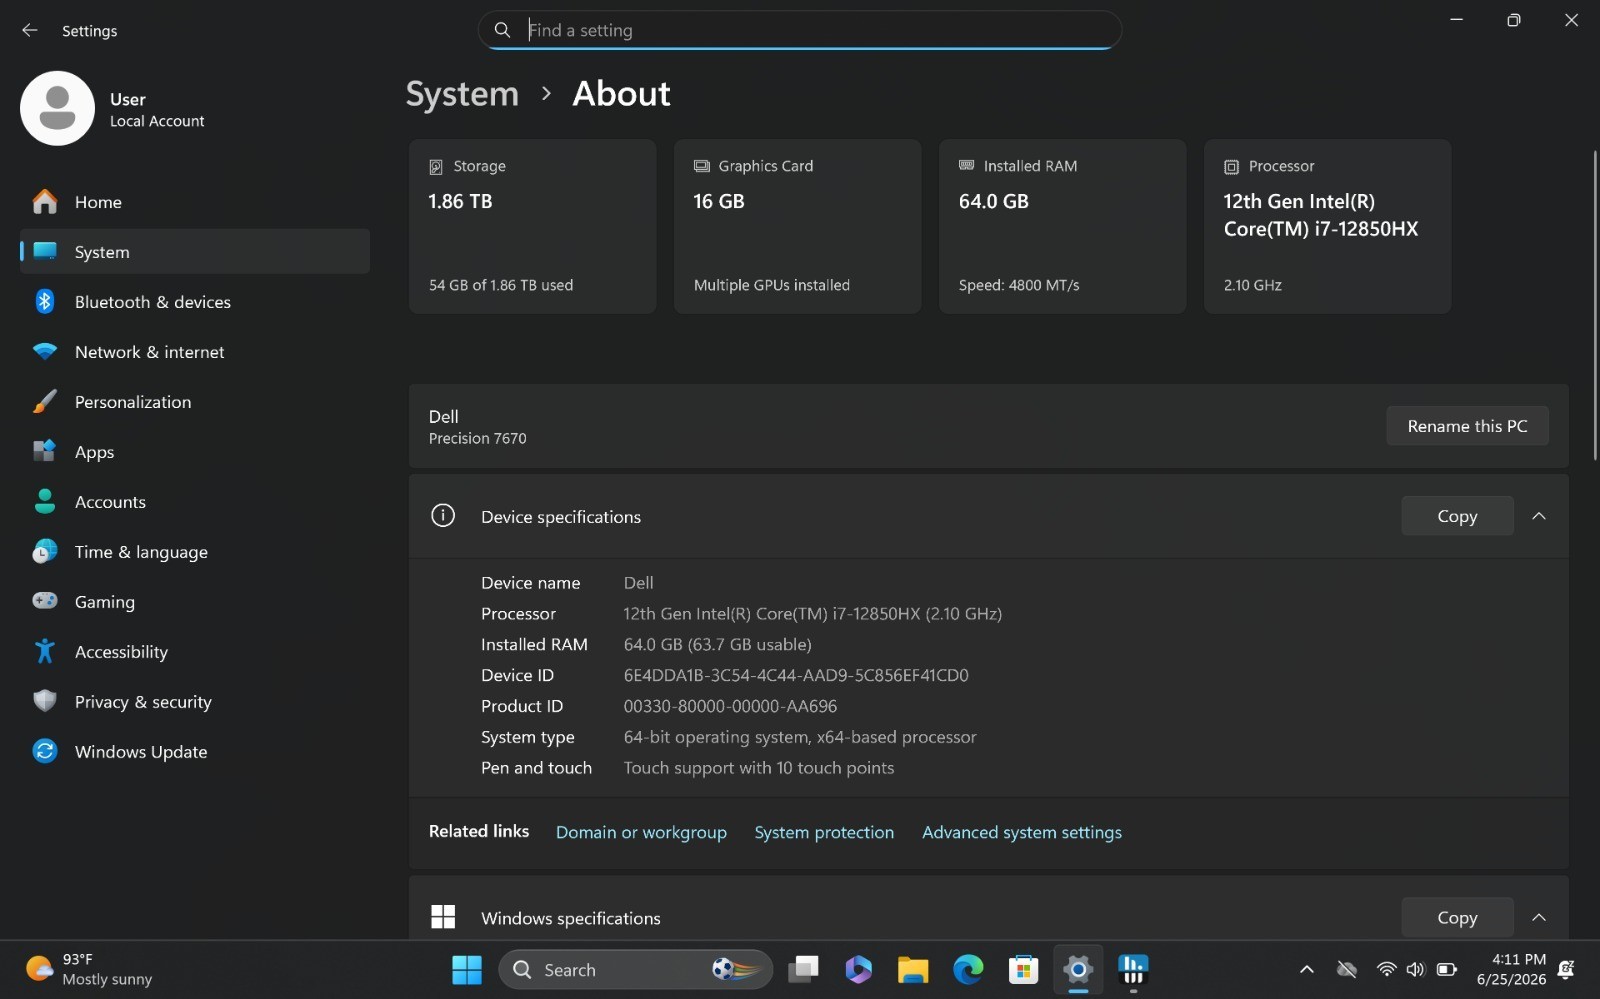Open Task View from the taskbar
Viewport: 1600px width, 999px height.
(x=803, y=969)
